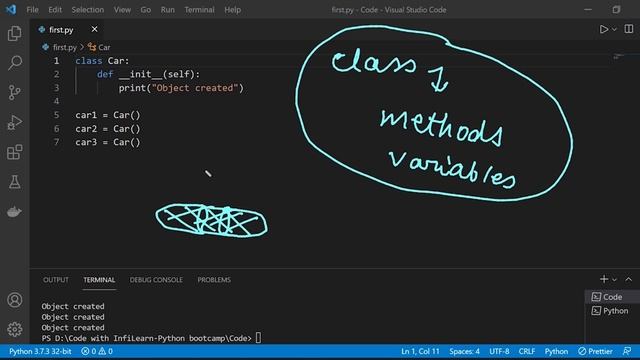This screenshot has width=640, height=360.
Task: Open the Explorer view in activity bar
Action: point(15,33)
